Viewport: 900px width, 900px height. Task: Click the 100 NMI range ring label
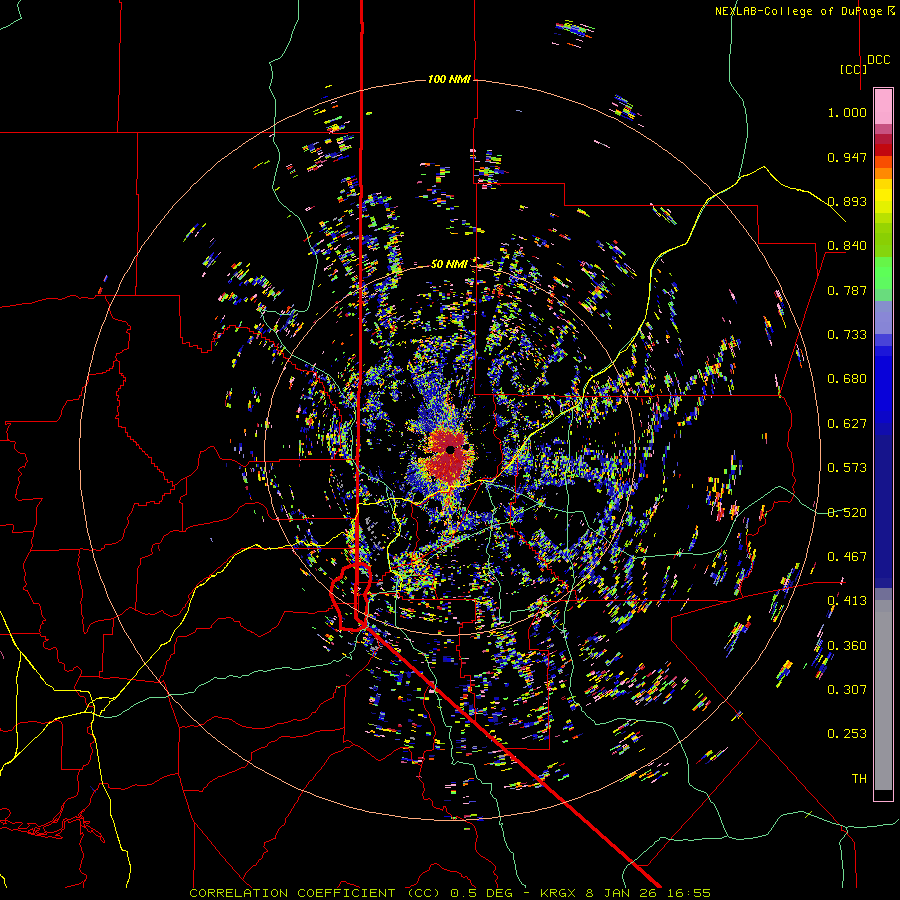coord(449,79)
